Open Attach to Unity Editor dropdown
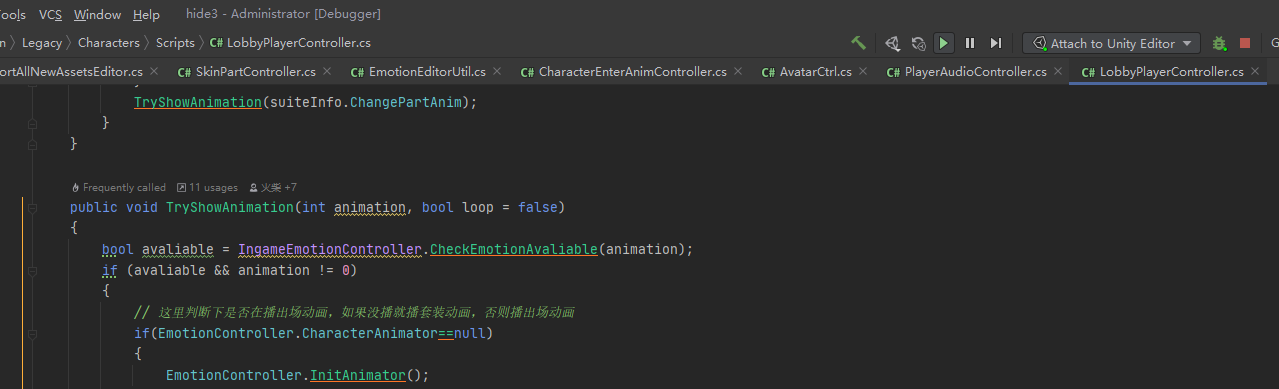This screenshot has width=1279, height=389. coord(1111,43)
